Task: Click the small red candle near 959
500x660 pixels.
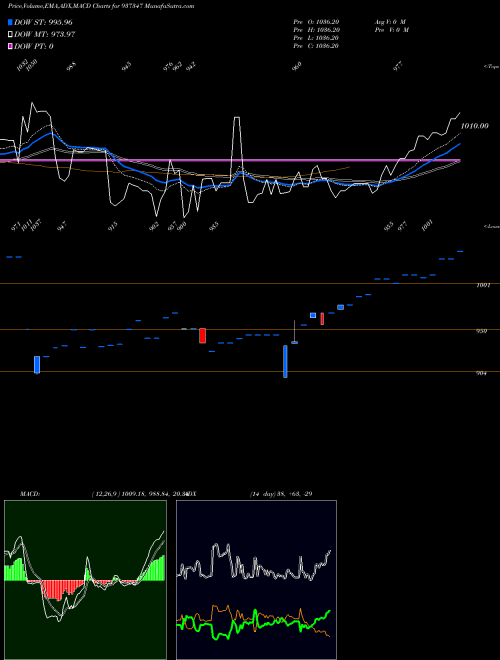Action: (322, 319)
